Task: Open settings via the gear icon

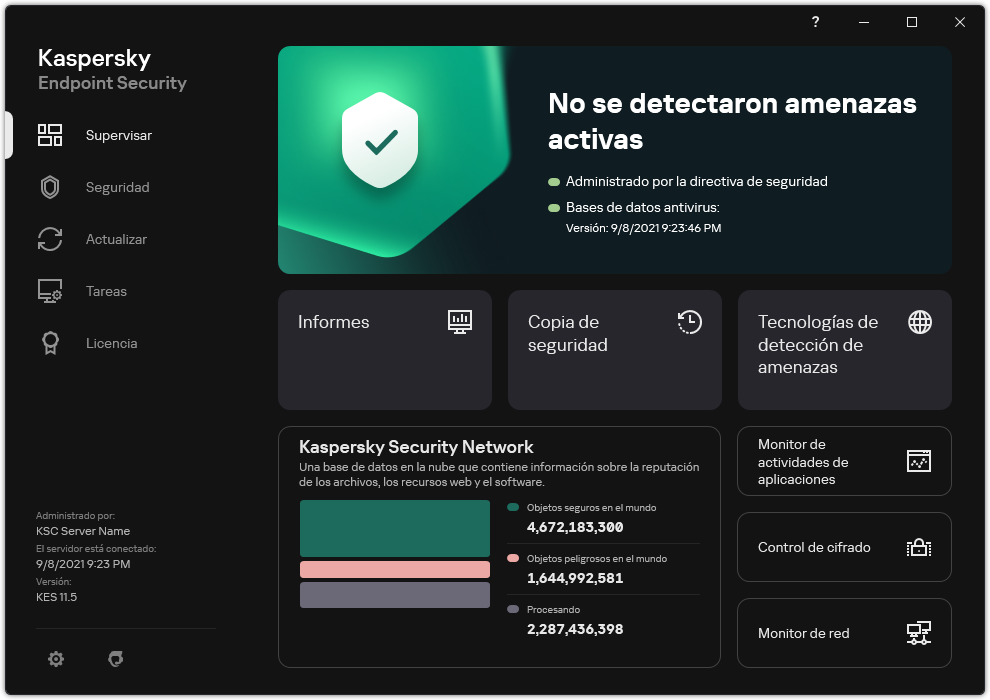Action: (56, 659)
